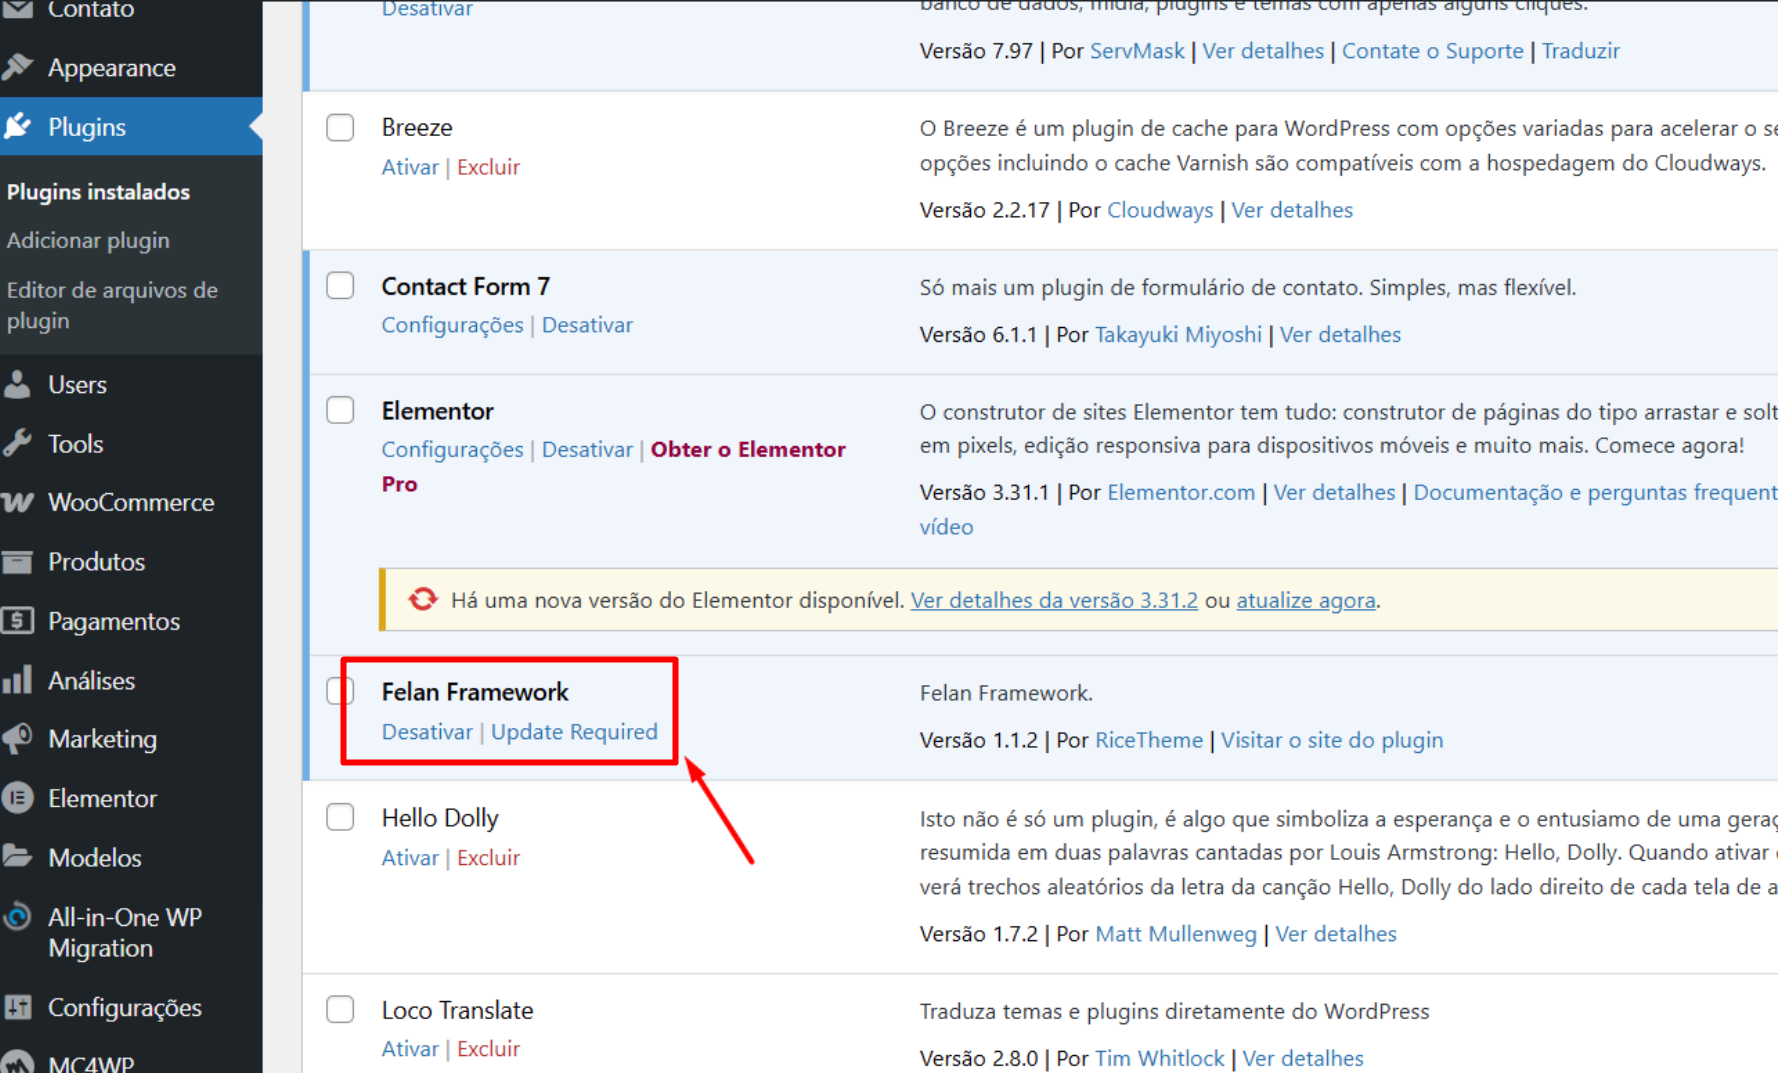Check the Felan Framework checkbox
Viewport: 1778px width, 1073px height.
[x=340, y=691]
